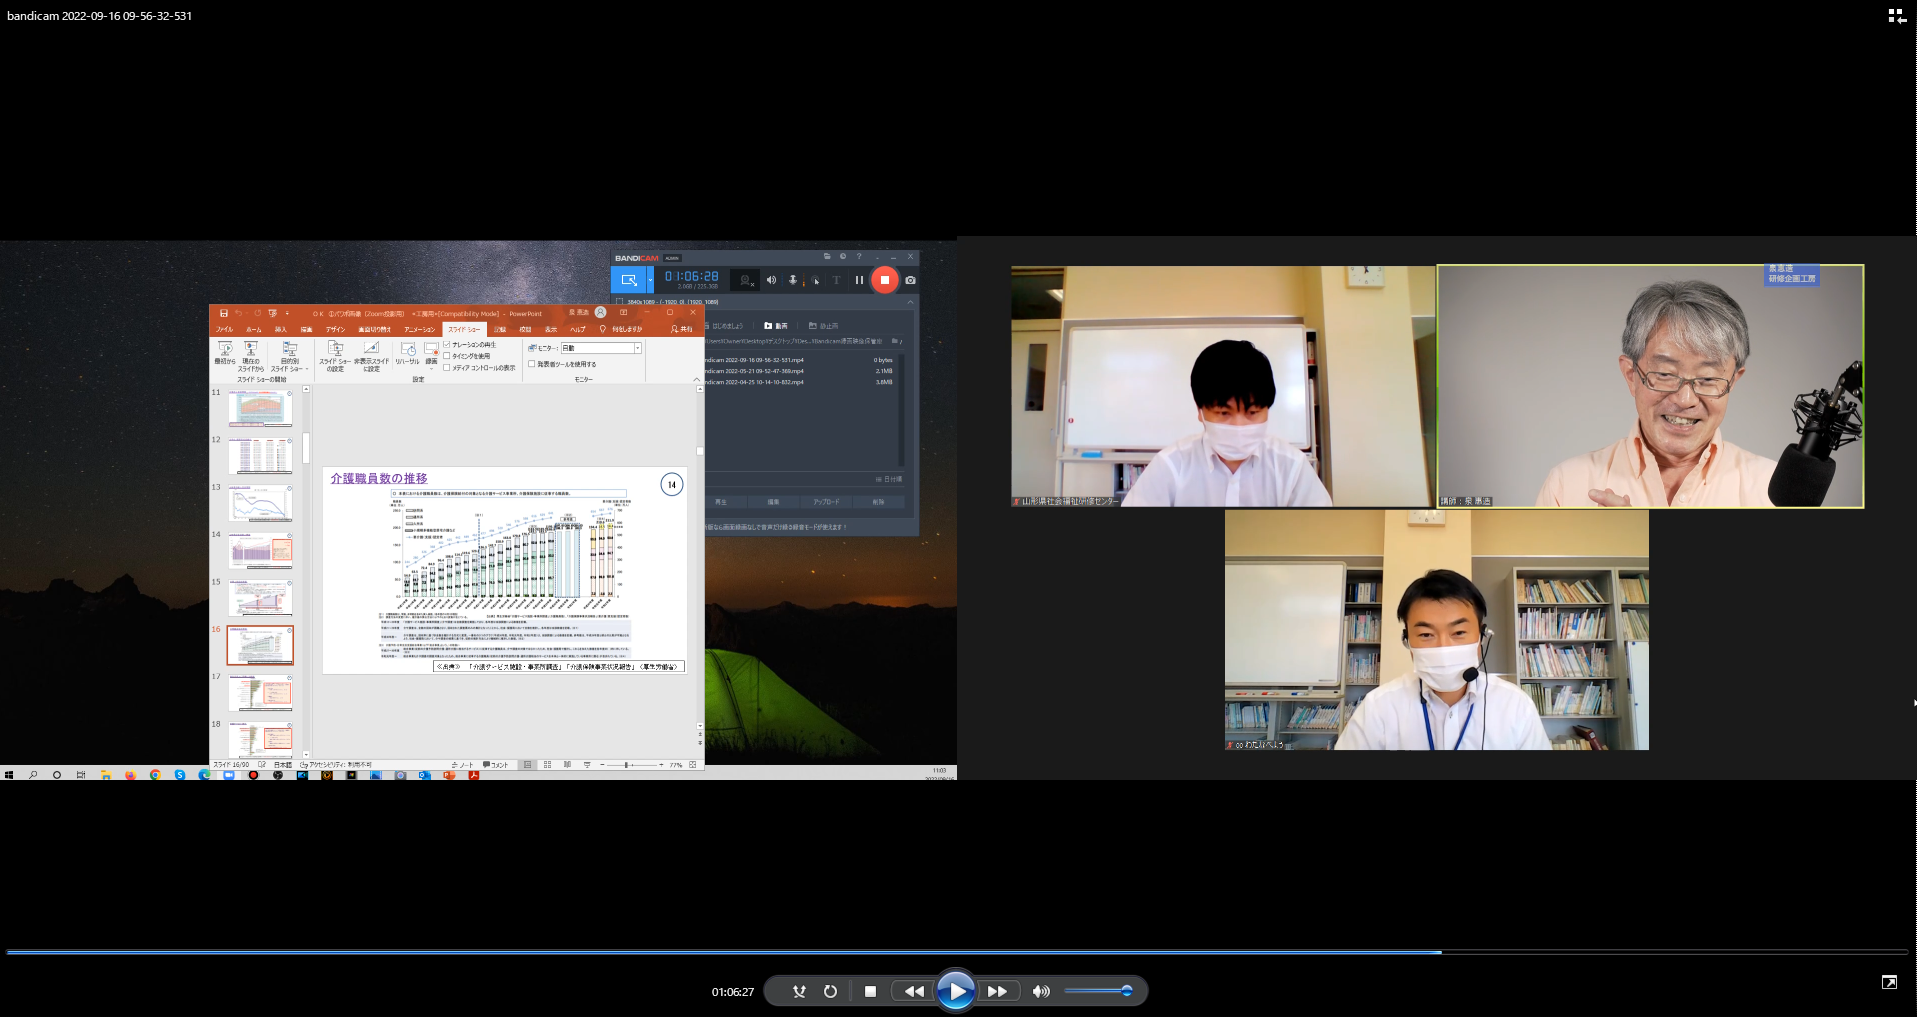The width and height of the screenshot is (1917, 1017).
Task: Click Bandicam 再生 button
Action: coord(721,502)
